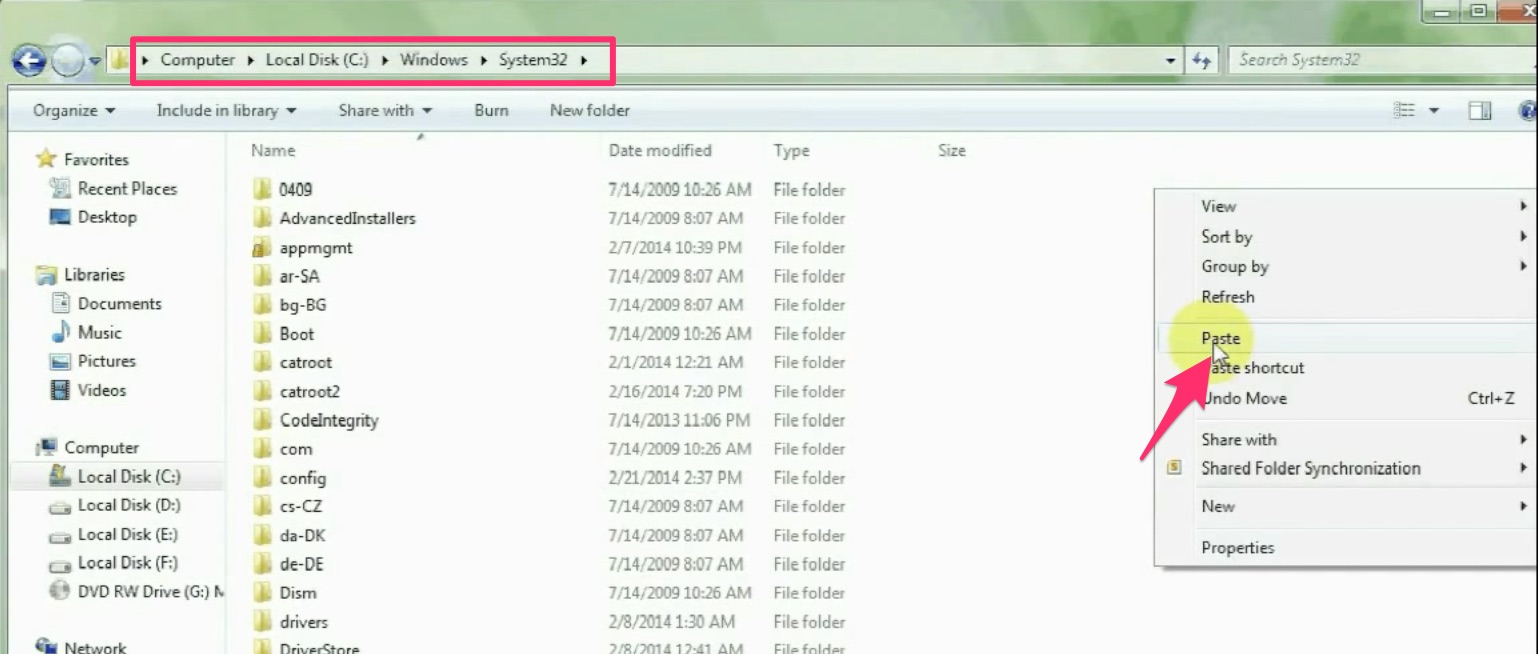
Task: Click the Back navigation arrow button
Action: [x=29, y=62]
